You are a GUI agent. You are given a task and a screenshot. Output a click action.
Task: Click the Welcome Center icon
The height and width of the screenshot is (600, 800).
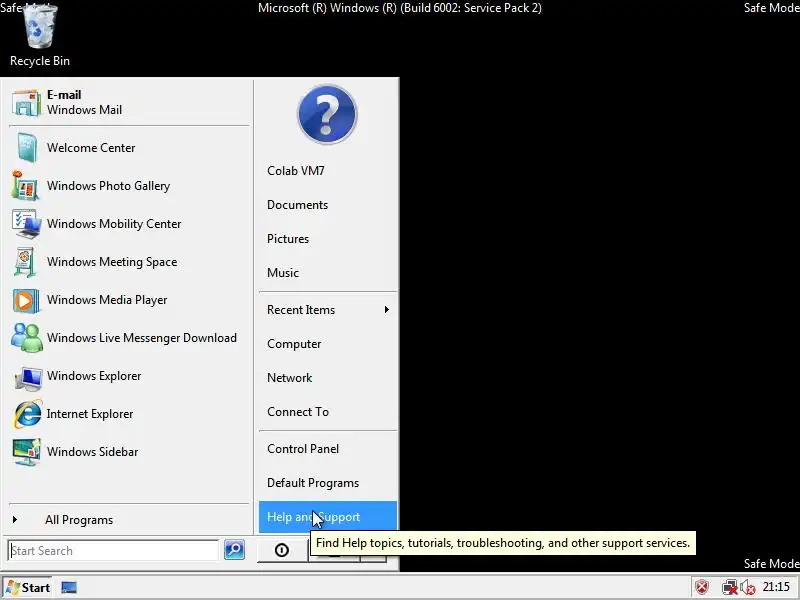pyautogui.click(x=26, y=147)
